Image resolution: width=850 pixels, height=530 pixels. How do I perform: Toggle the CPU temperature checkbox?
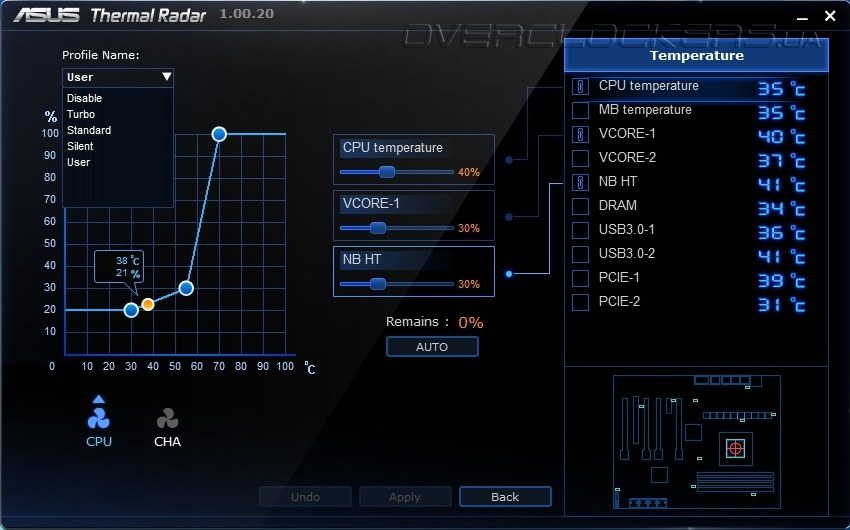(x=580, y=86)
